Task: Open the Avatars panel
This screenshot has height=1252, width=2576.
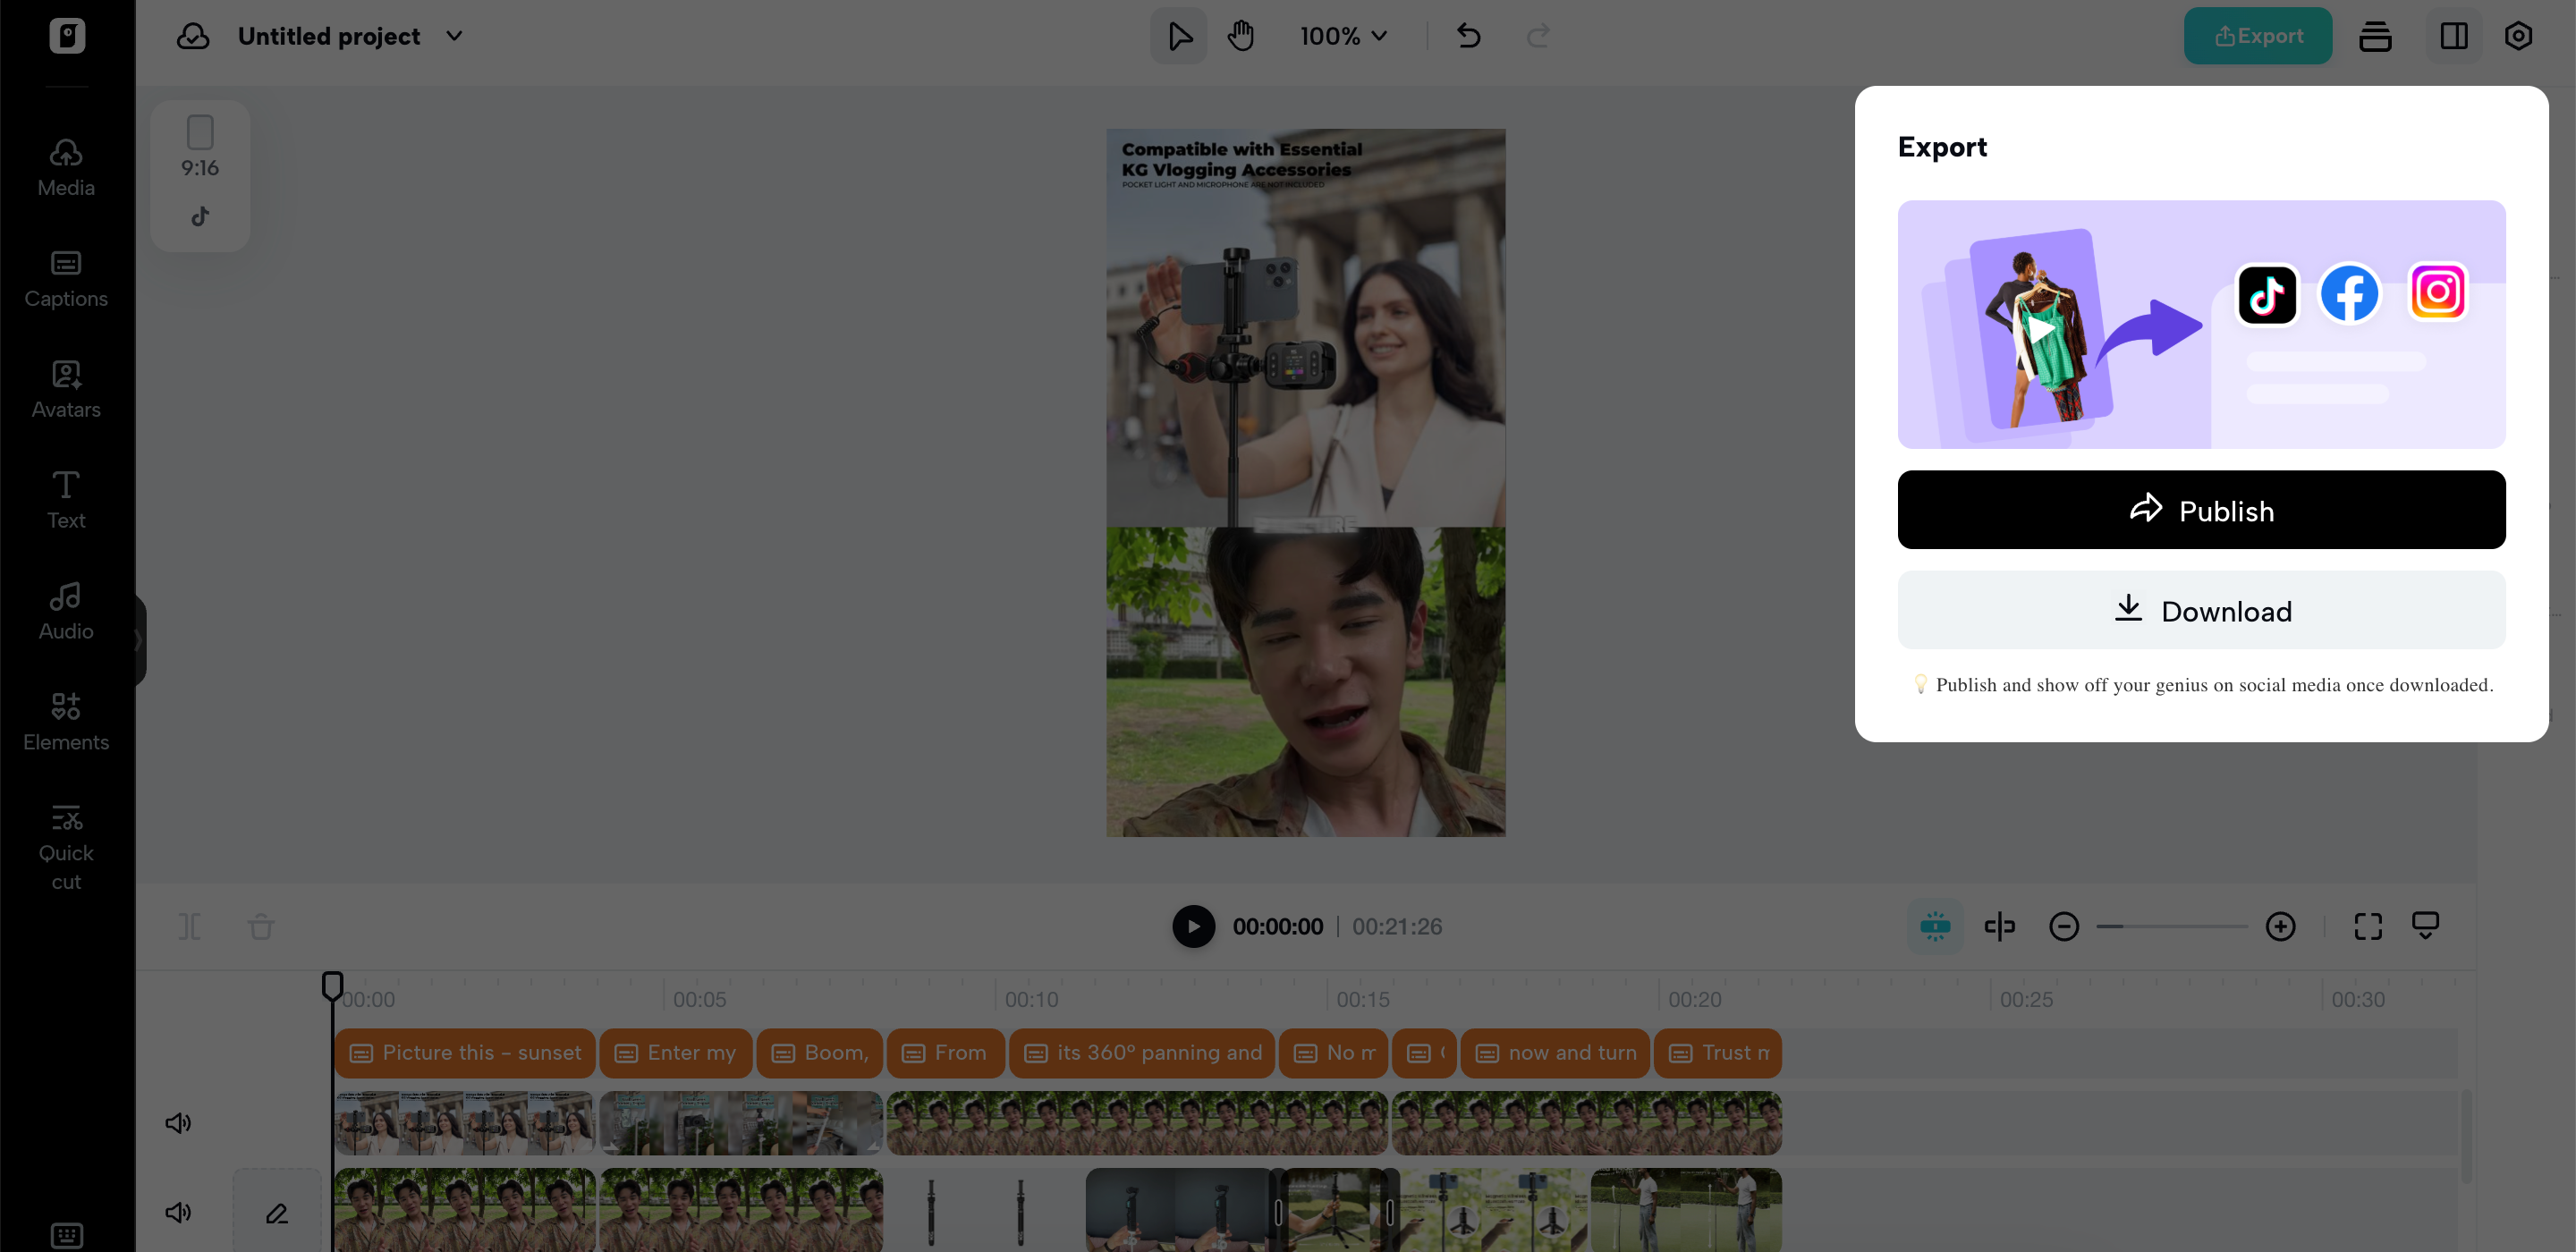Action: [66, 390]
